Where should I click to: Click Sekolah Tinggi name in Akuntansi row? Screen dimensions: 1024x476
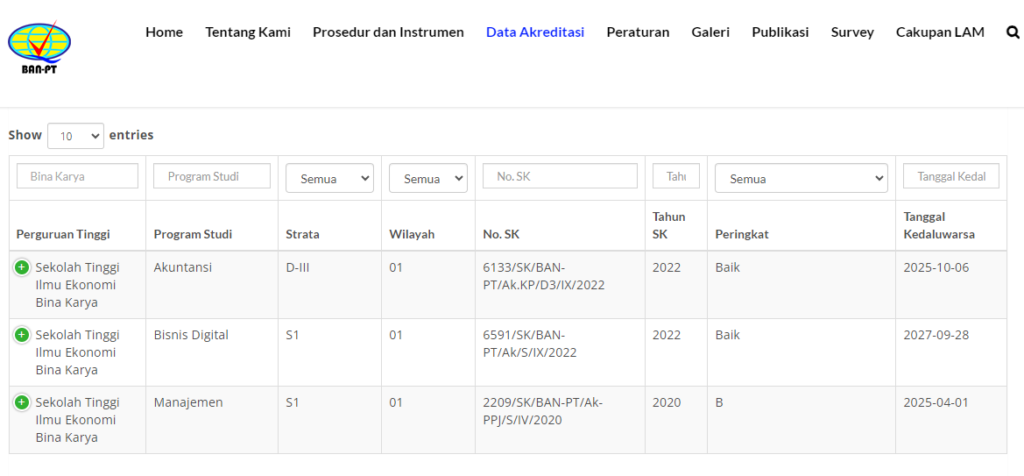[77, 285]
